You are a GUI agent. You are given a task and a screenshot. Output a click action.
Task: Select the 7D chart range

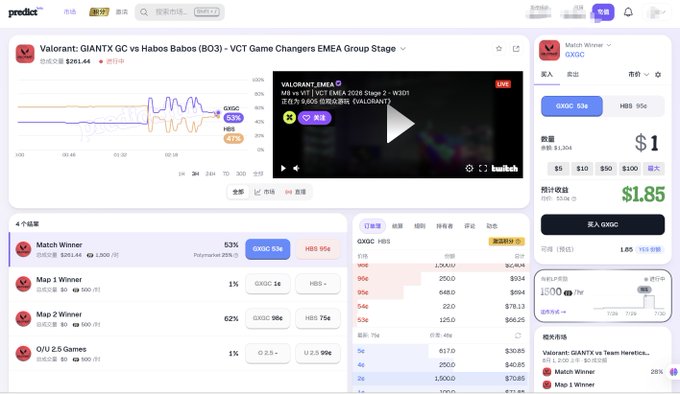coord(226,173)
